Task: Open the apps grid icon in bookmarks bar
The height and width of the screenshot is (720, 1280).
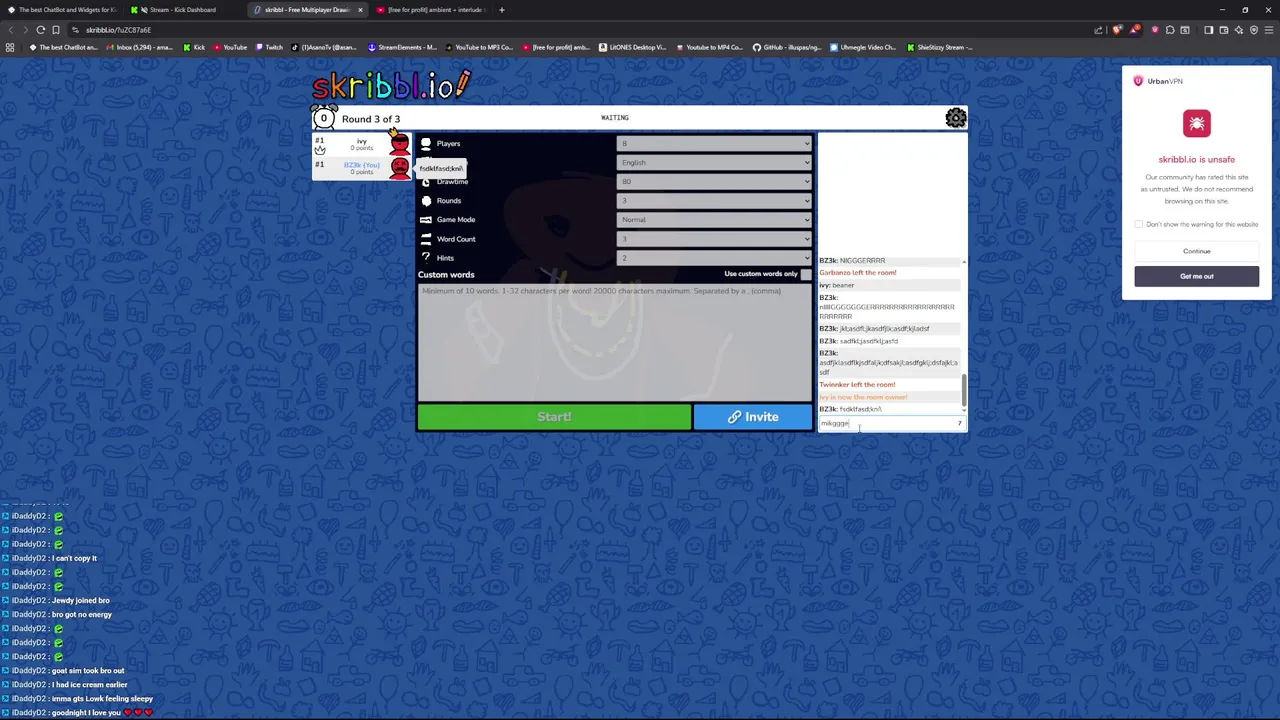Action: click(x=10, y=47)
